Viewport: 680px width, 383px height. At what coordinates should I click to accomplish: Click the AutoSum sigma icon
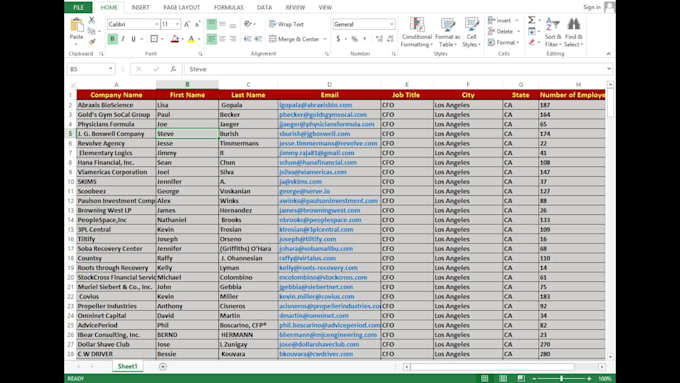531,20
